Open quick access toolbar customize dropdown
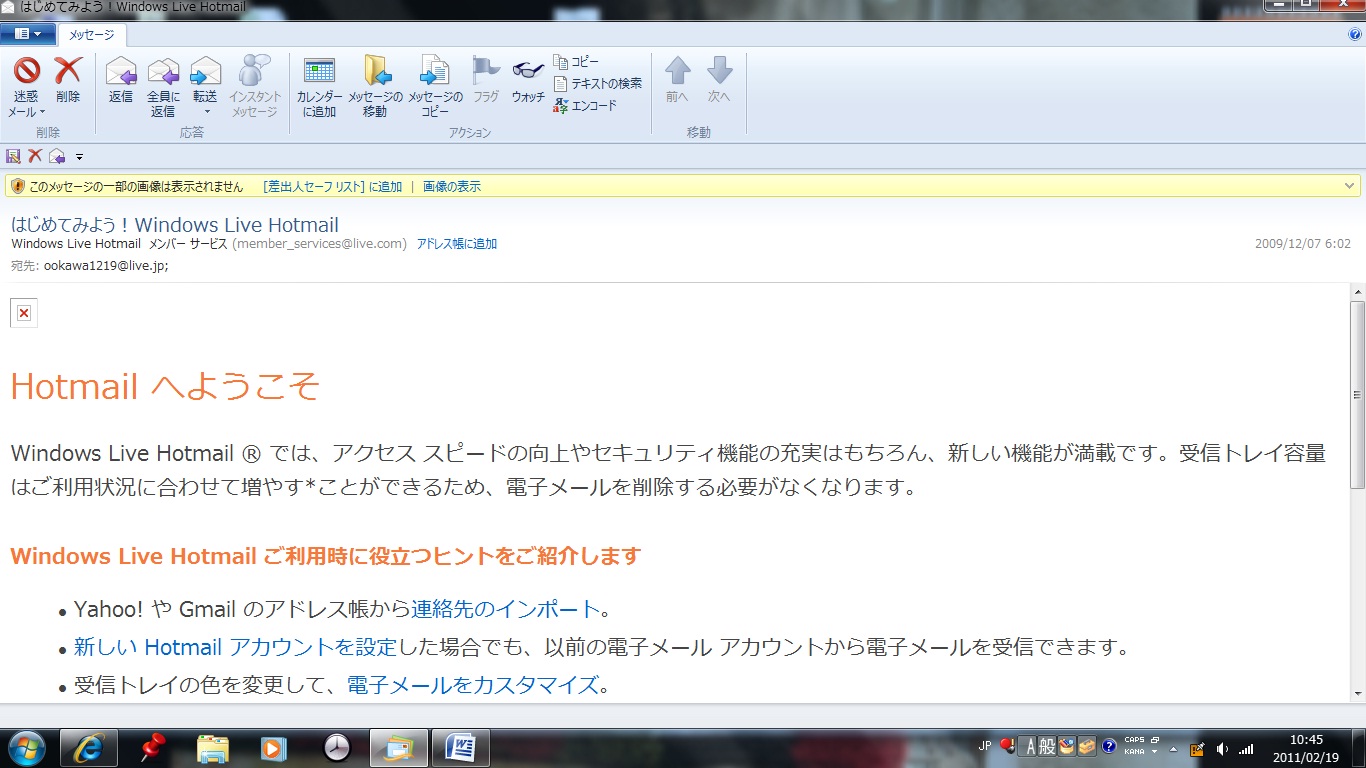The image size is (1366, 768). click(x=80, y=157)
